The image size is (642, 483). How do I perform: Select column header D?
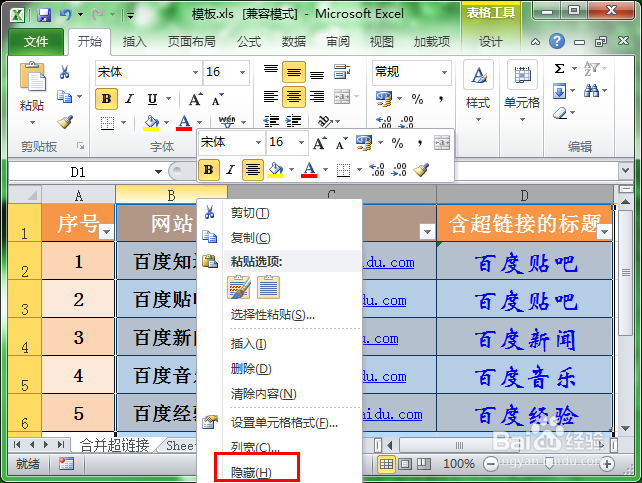(x=524, y=195)
